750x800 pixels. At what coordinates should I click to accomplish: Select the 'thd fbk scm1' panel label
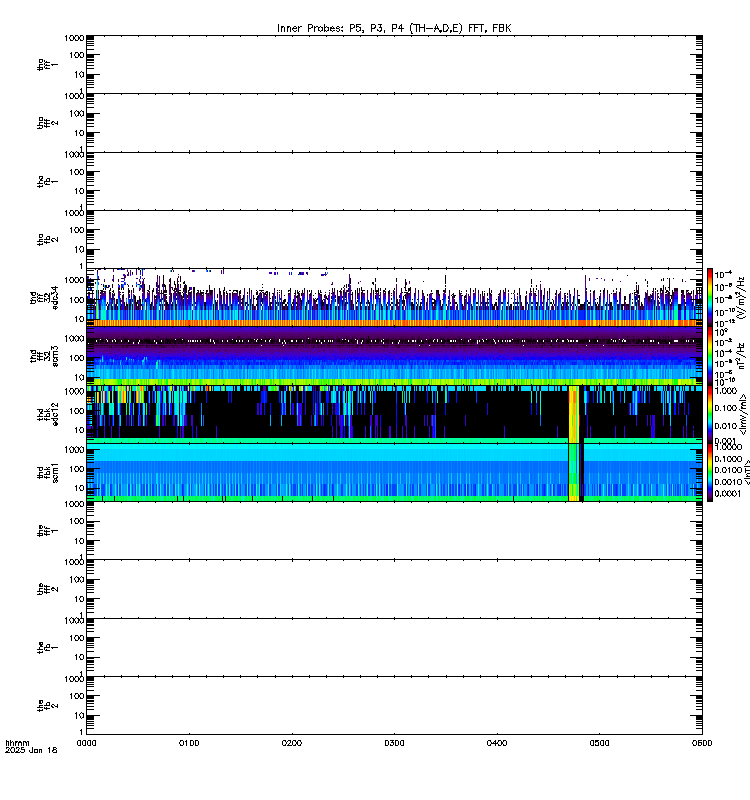(x=47, y=472)
